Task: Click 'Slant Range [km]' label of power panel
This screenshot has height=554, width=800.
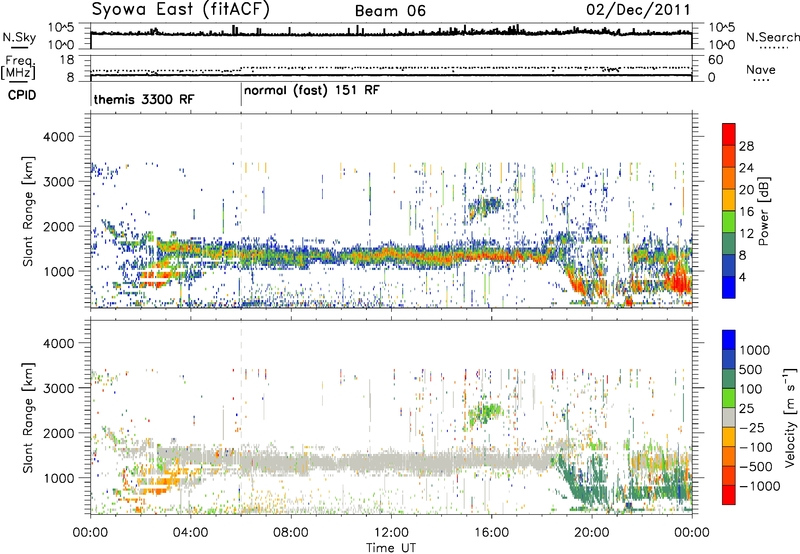Action: click(x=29, y=211)
